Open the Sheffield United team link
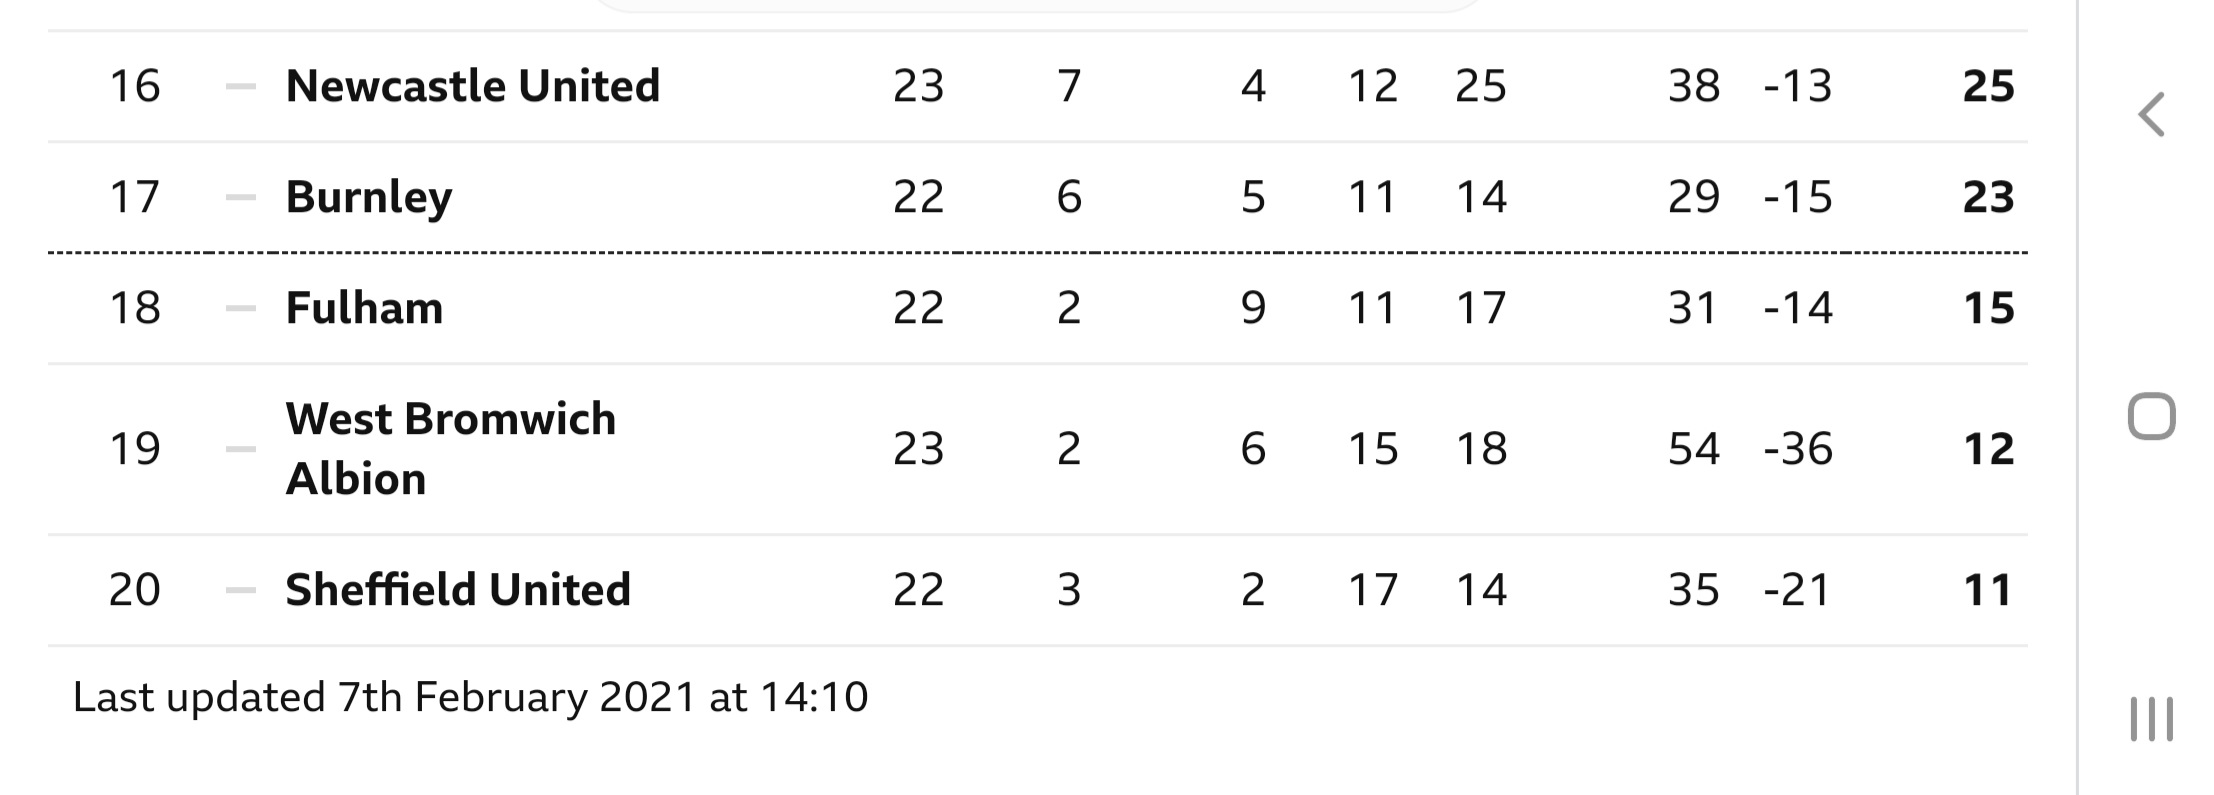The image size is (2214, 795). point(458,590)
